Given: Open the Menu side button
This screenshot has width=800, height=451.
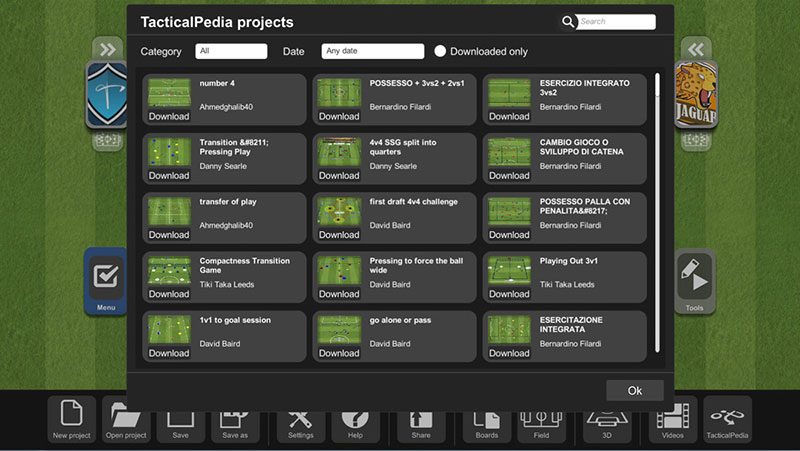Looking at the screenshot, I should click(106, 281).
